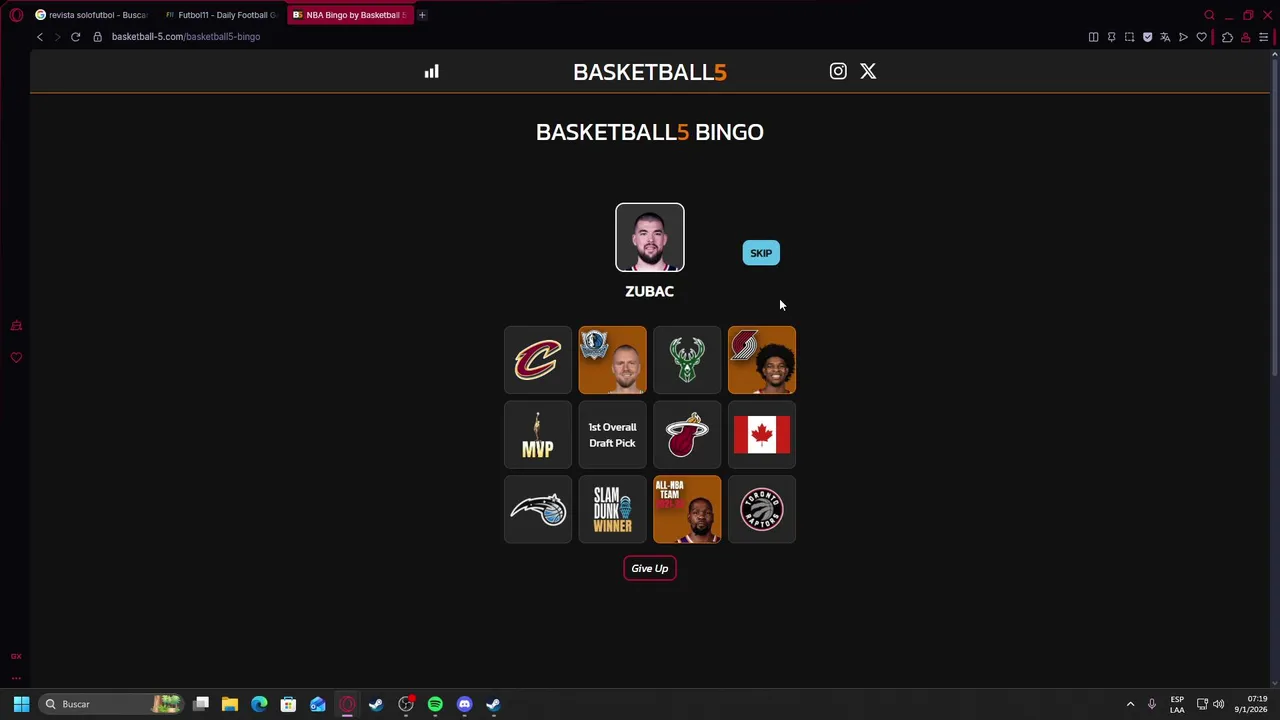Take a snapshot with the capture icon
The height and width of the screenshot is (720, 1280).
(x=1129, y=37)
